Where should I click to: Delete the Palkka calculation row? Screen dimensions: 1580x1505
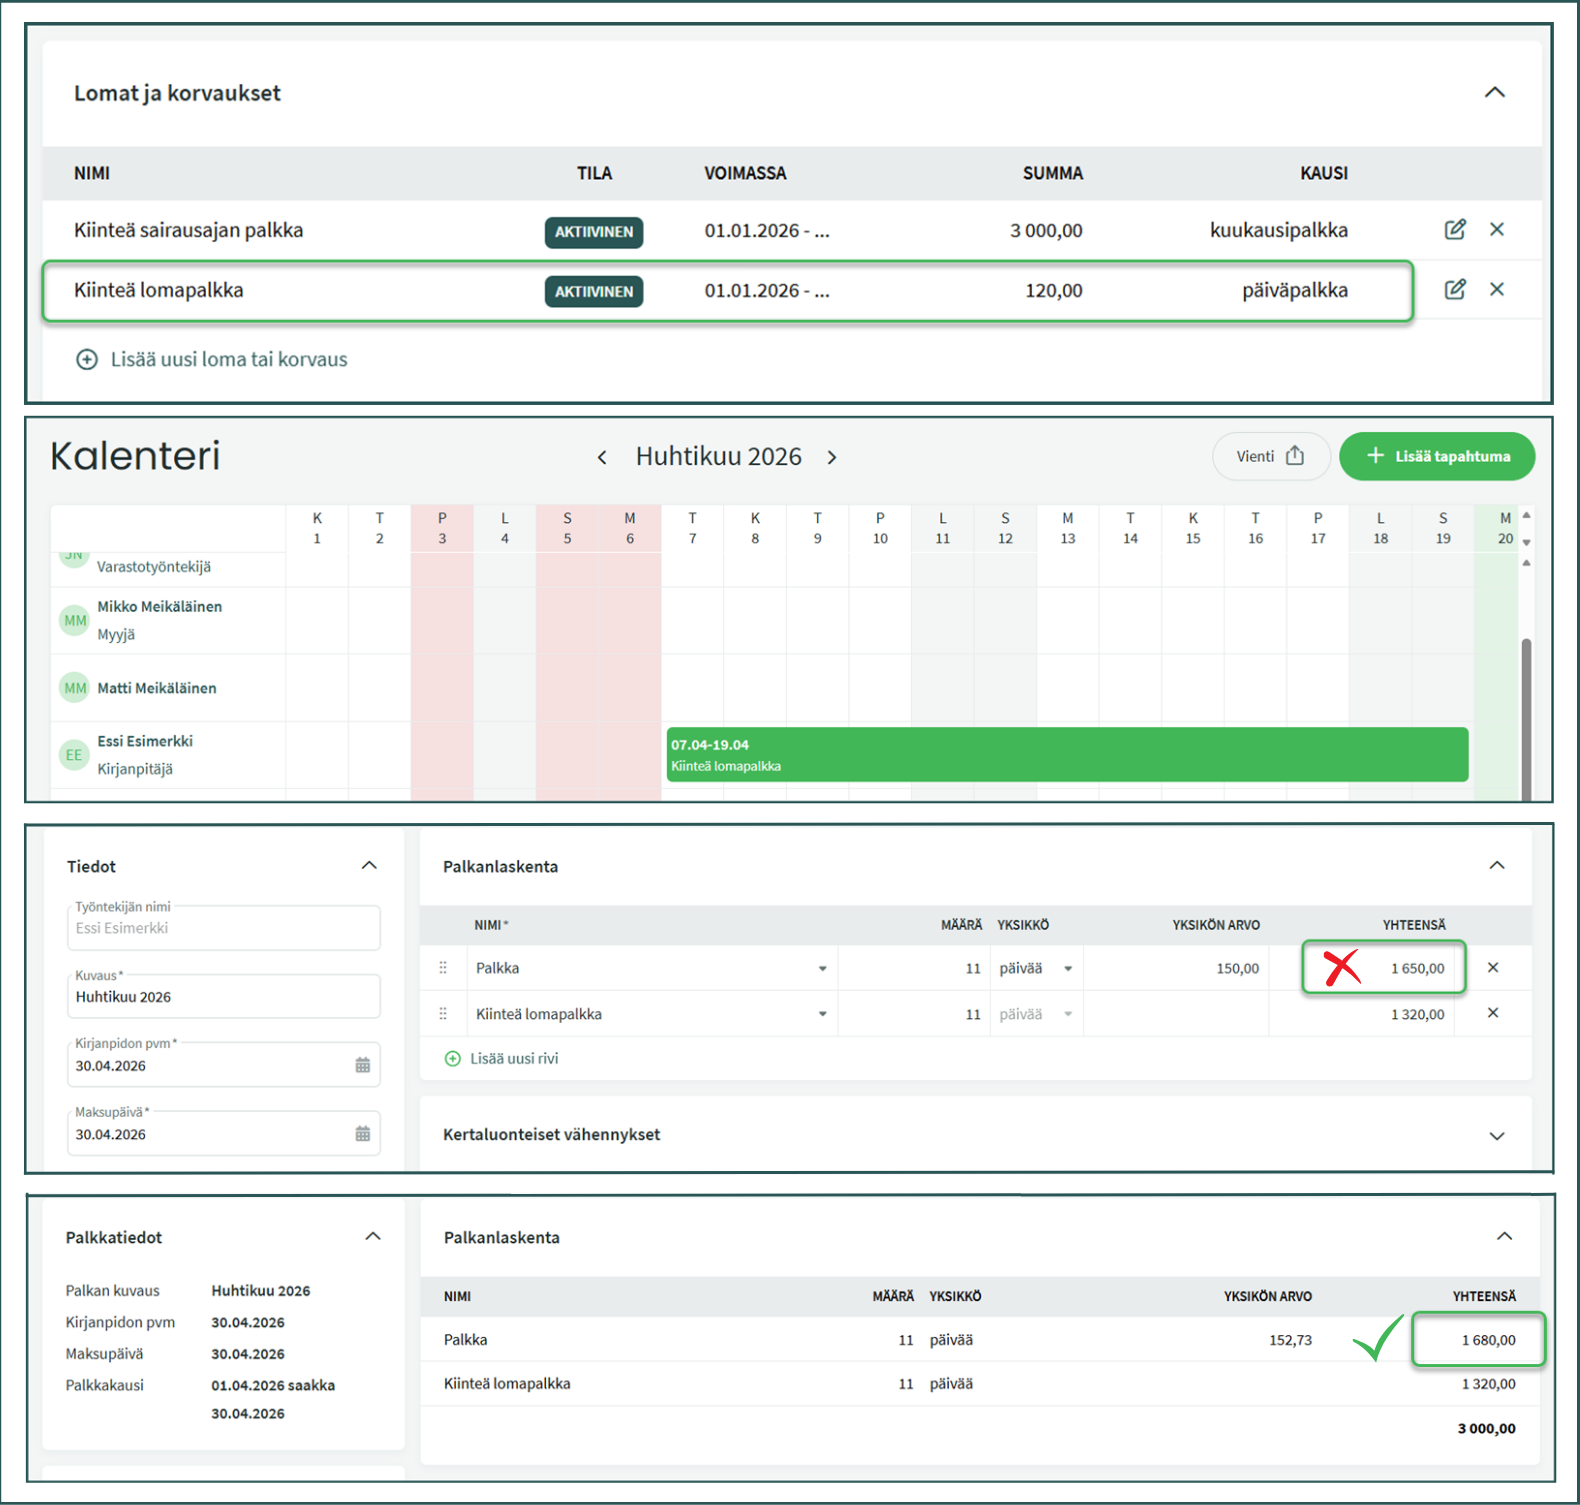(x=1493, y=968)
